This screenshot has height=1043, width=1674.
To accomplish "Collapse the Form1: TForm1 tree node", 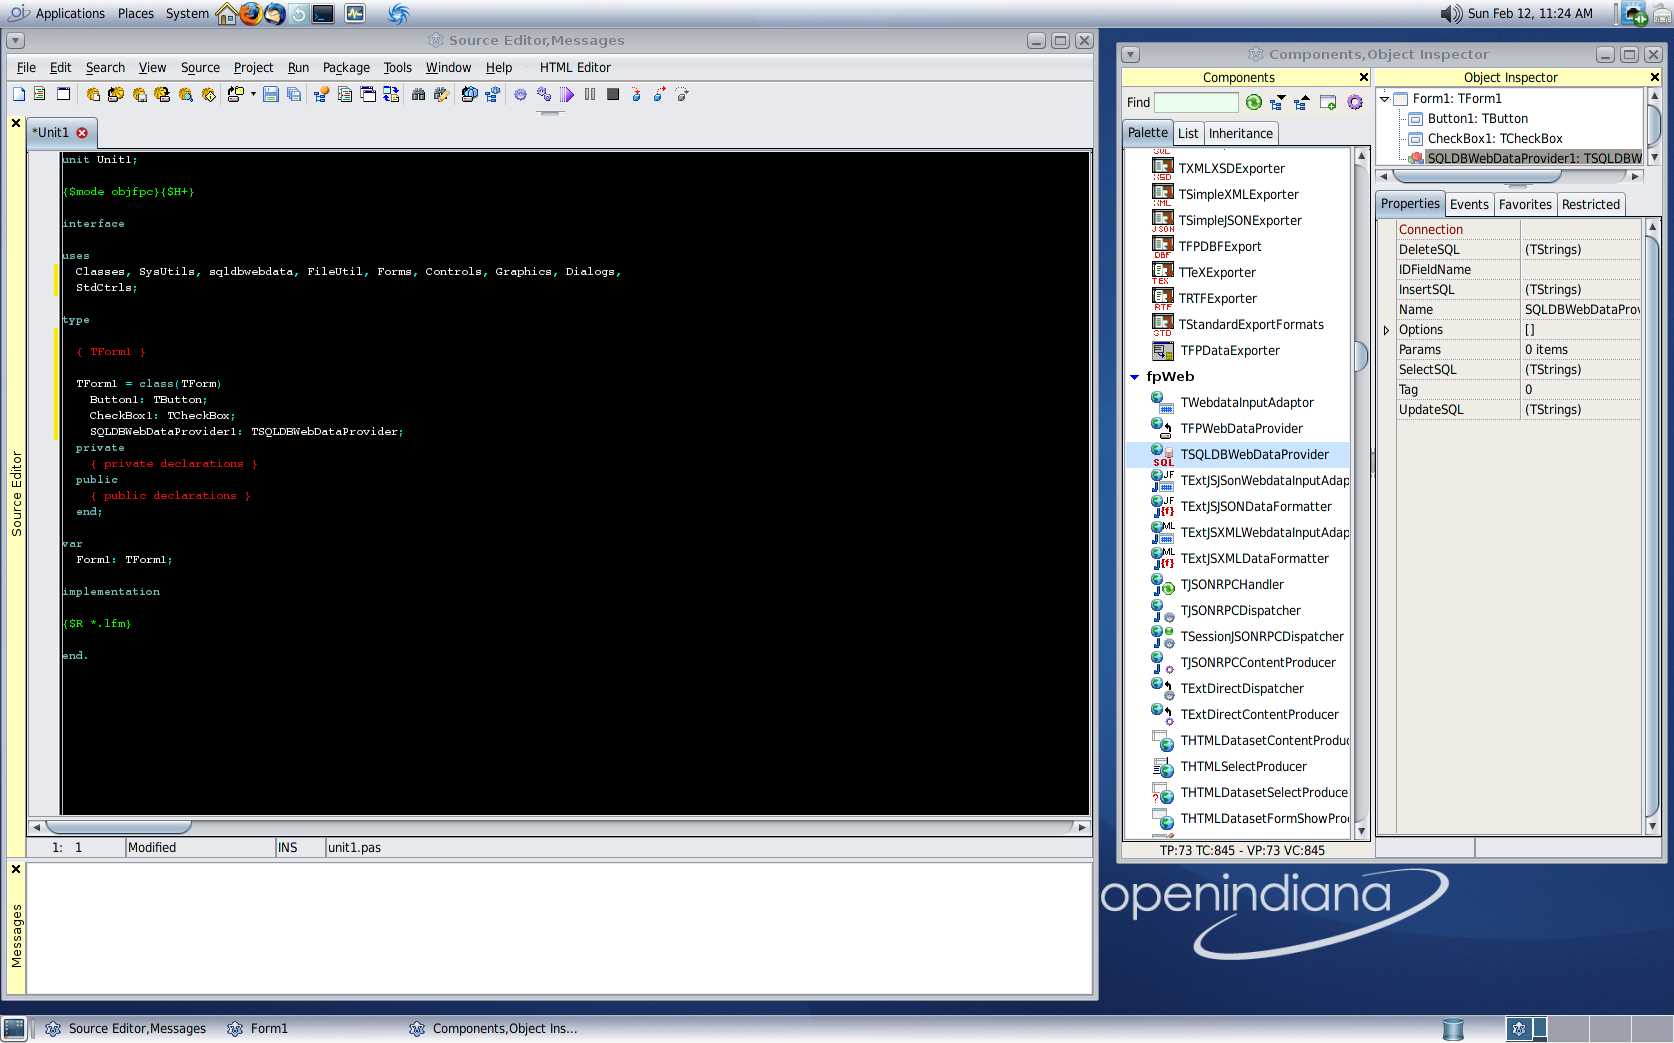I will tap(1385, 99).
